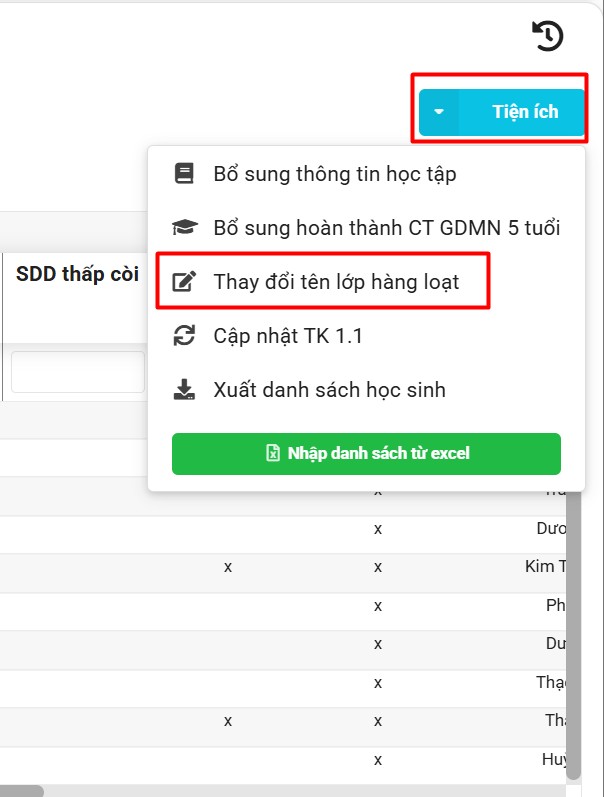Click the Kim T name cell in the table
Screen dimensions: 604x797
pos(545,567)
